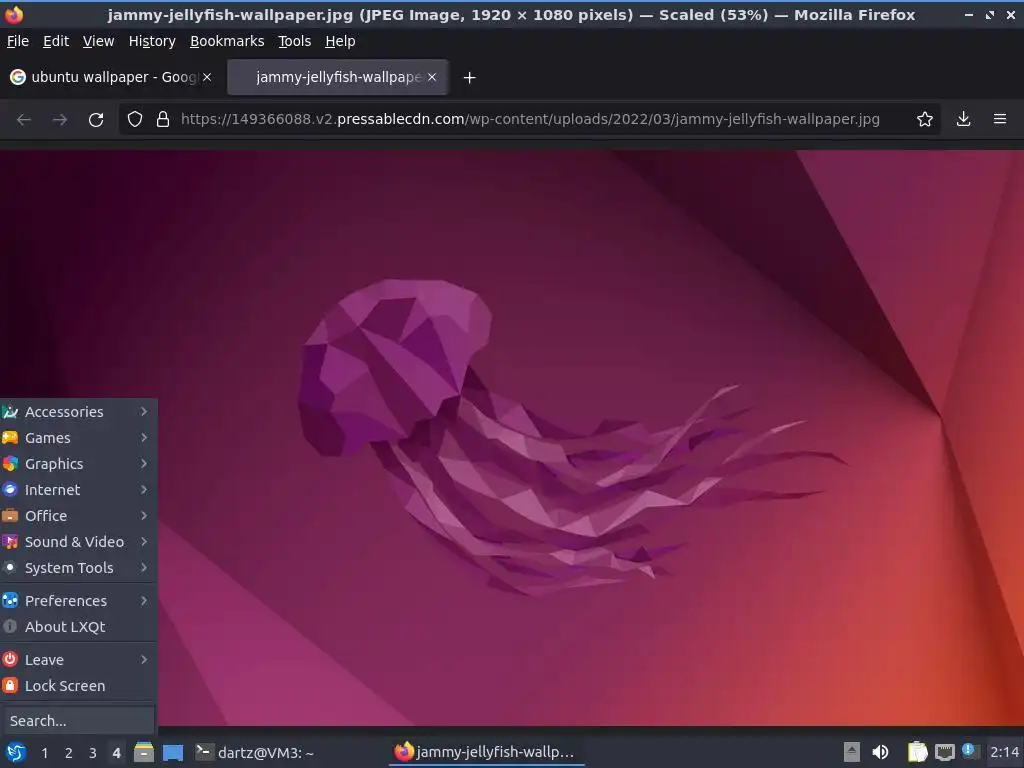
Task: Choose Lock Screen in the menu
Action: point(78,686)
